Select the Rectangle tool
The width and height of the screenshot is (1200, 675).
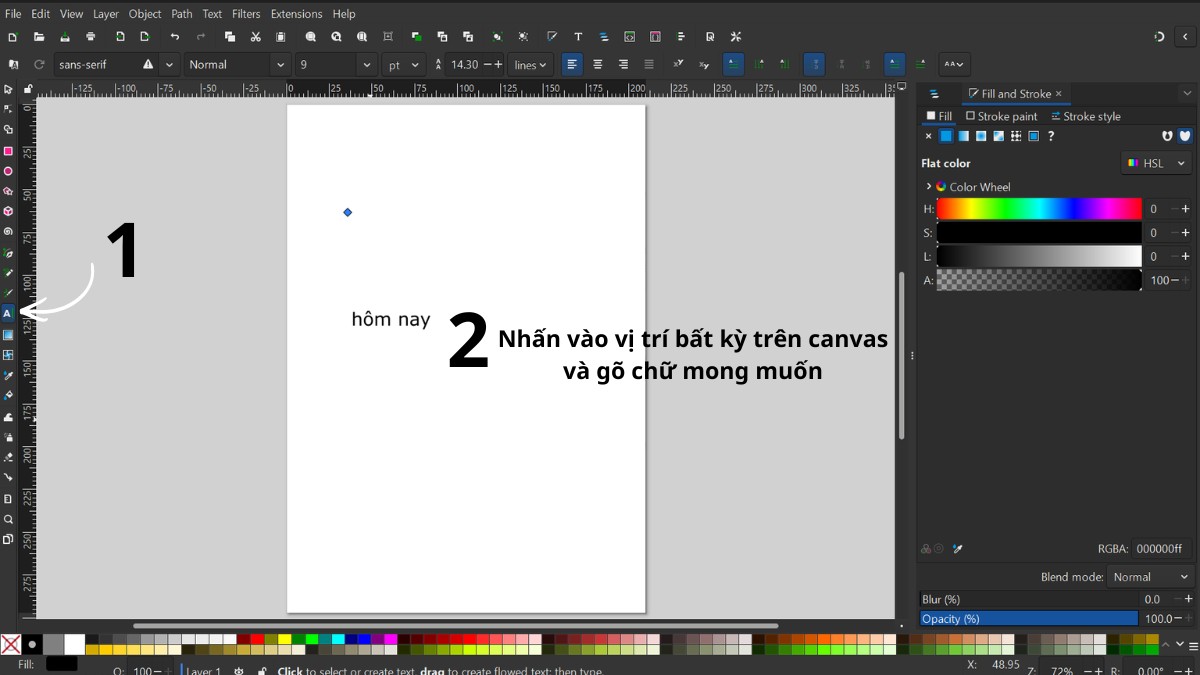[8, 150]
